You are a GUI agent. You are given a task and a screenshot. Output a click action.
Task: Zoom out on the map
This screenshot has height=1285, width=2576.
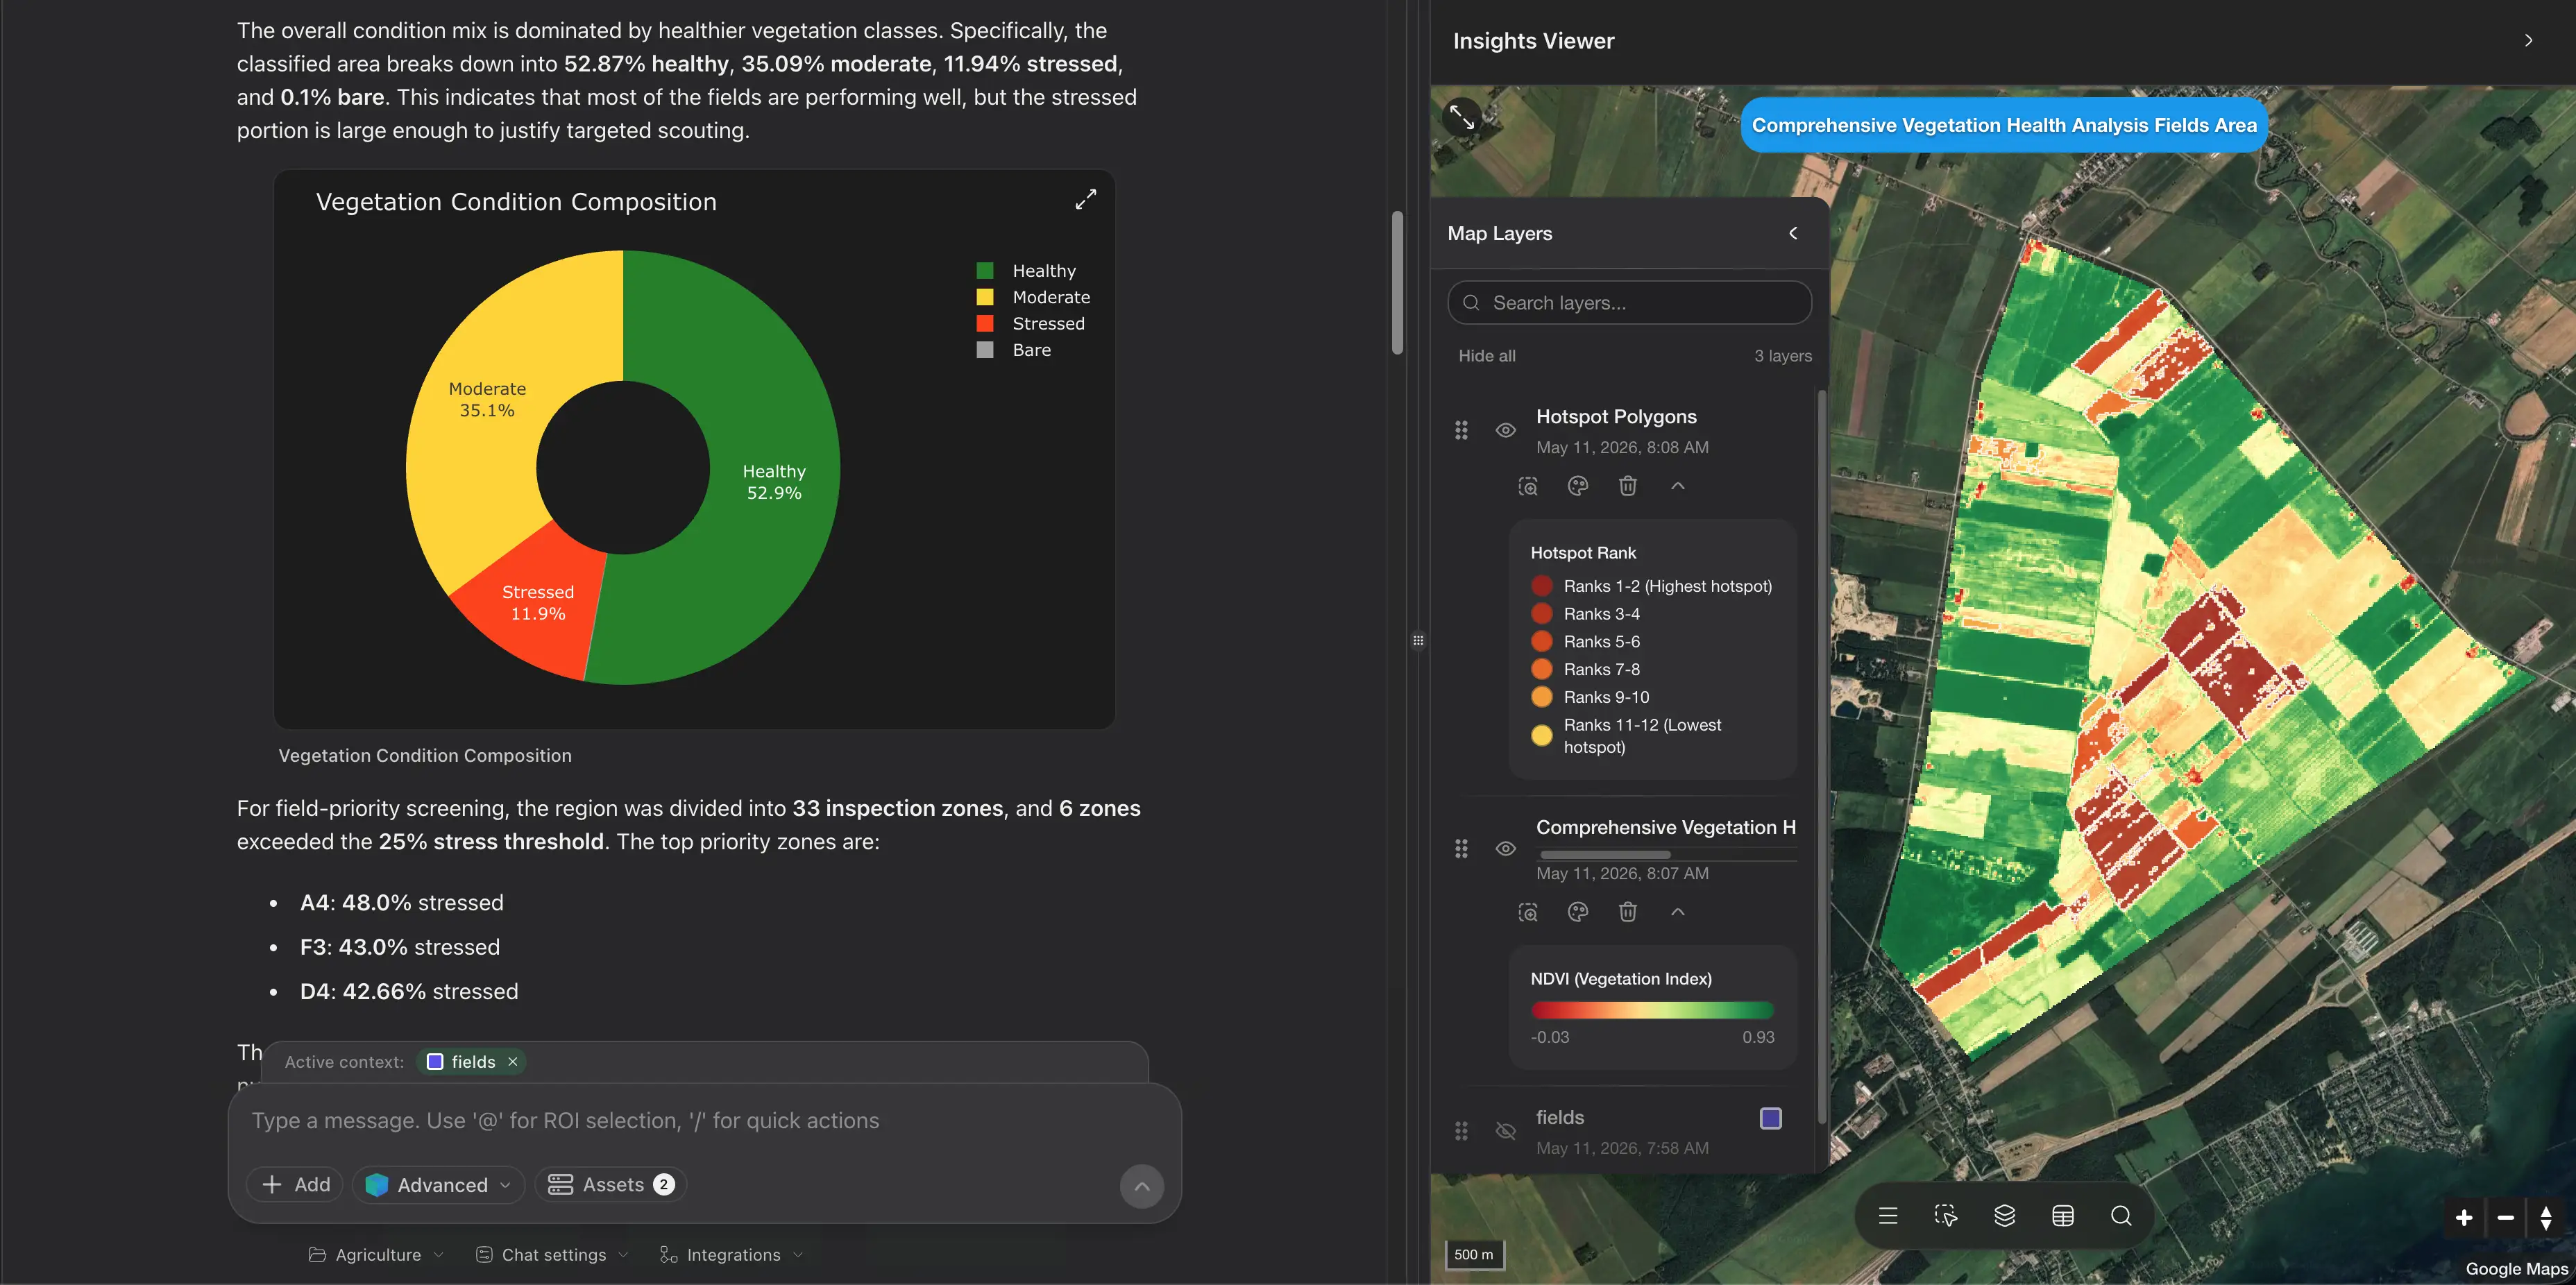tap(2505, 1217)
